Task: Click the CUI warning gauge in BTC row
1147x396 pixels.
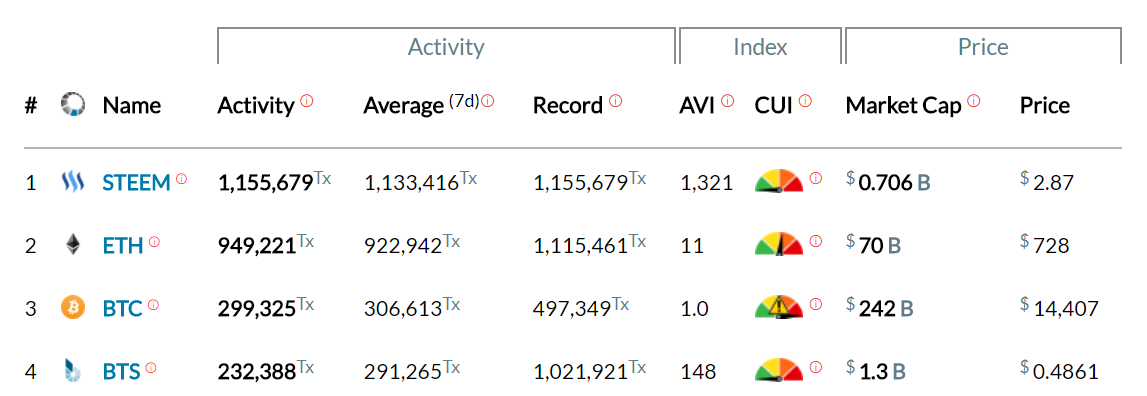Action: pyautogui.click(x=779, y=307)
